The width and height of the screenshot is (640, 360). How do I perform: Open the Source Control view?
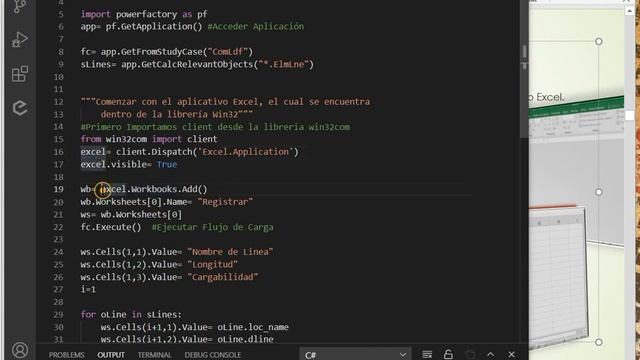[x=19, y=6]
